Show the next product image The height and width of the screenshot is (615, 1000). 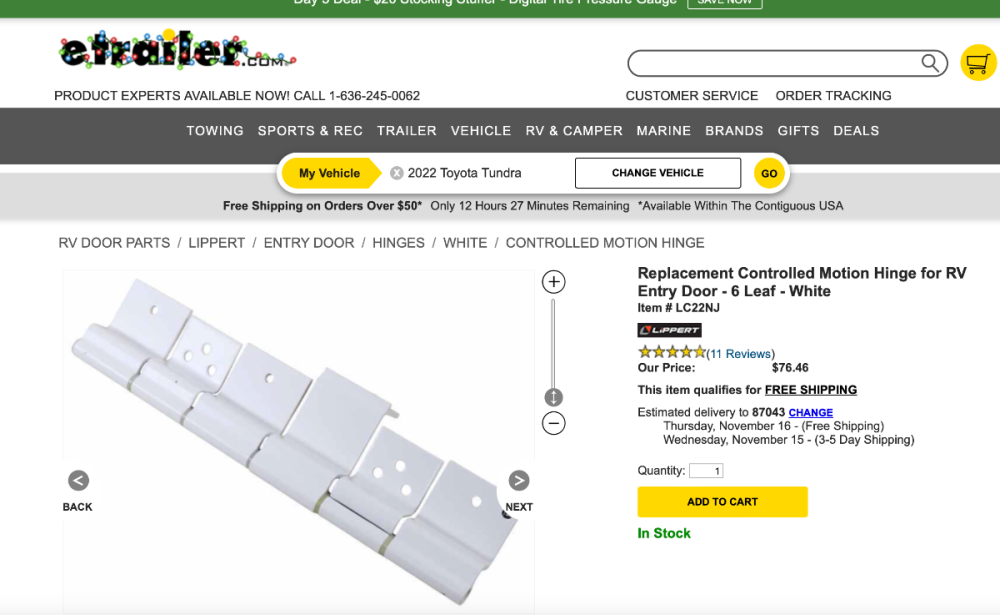tap(518, 480)
